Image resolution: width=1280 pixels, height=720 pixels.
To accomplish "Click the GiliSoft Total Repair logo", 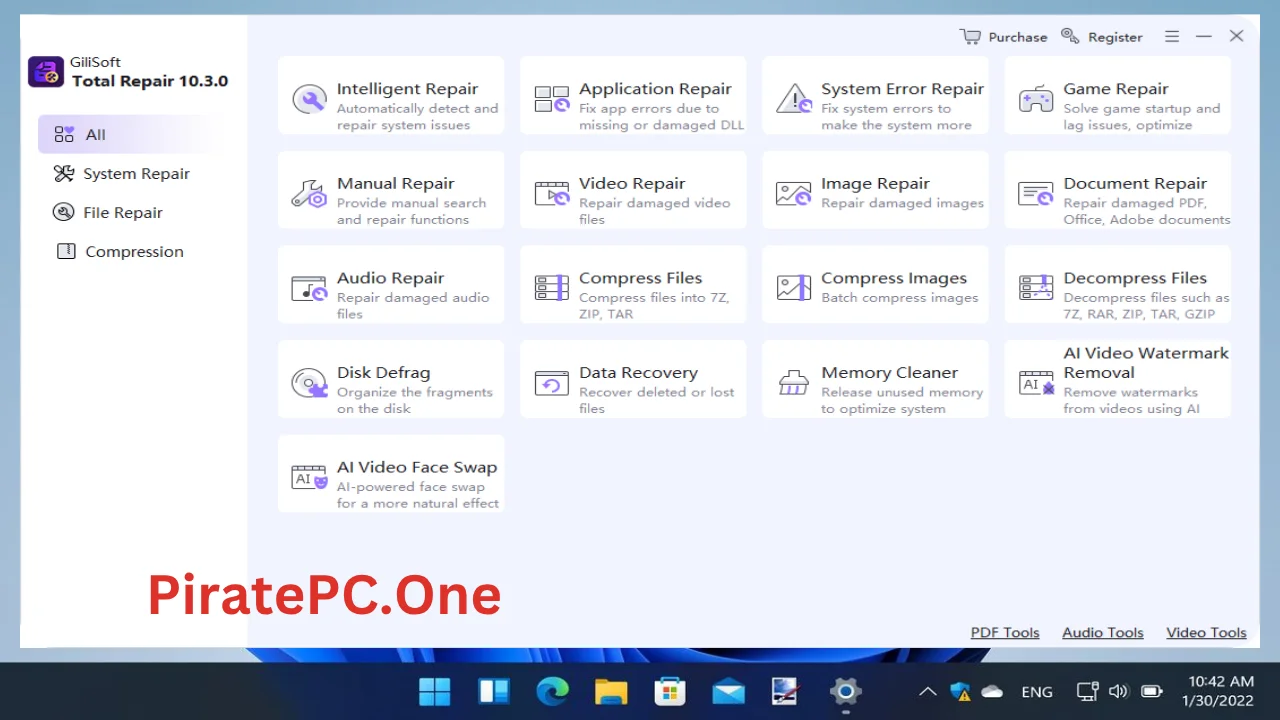I will click(46, 72).
